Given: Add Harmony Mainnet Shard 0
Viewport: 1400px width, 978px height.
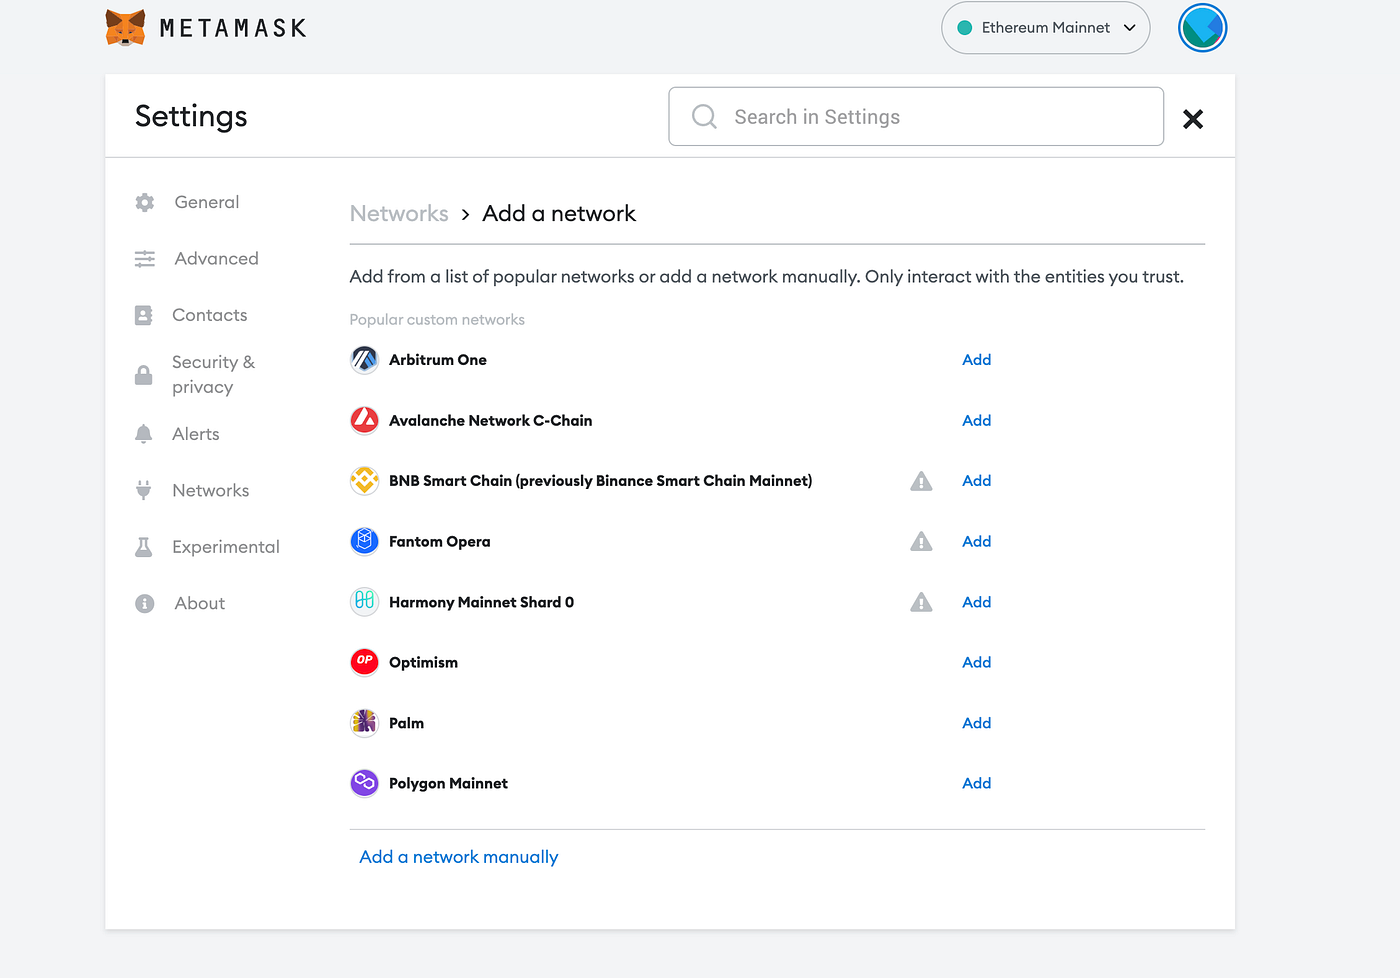Looking at the screenshot, I should click(x=976, y=601).
